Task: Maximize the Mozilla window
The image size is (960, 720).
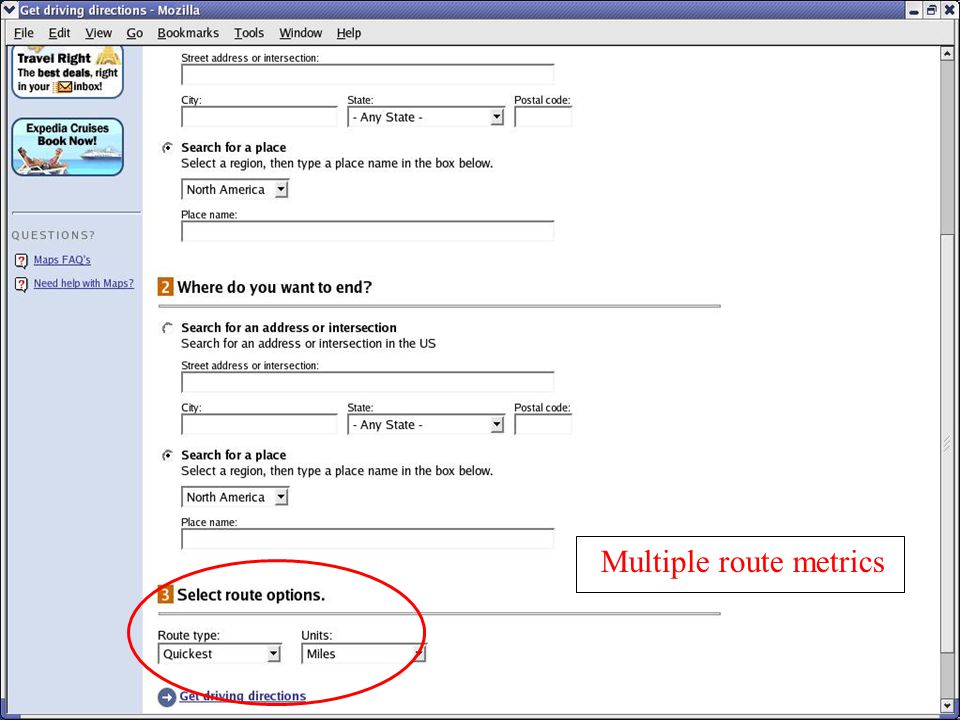Action: click(x=931, y=10)
